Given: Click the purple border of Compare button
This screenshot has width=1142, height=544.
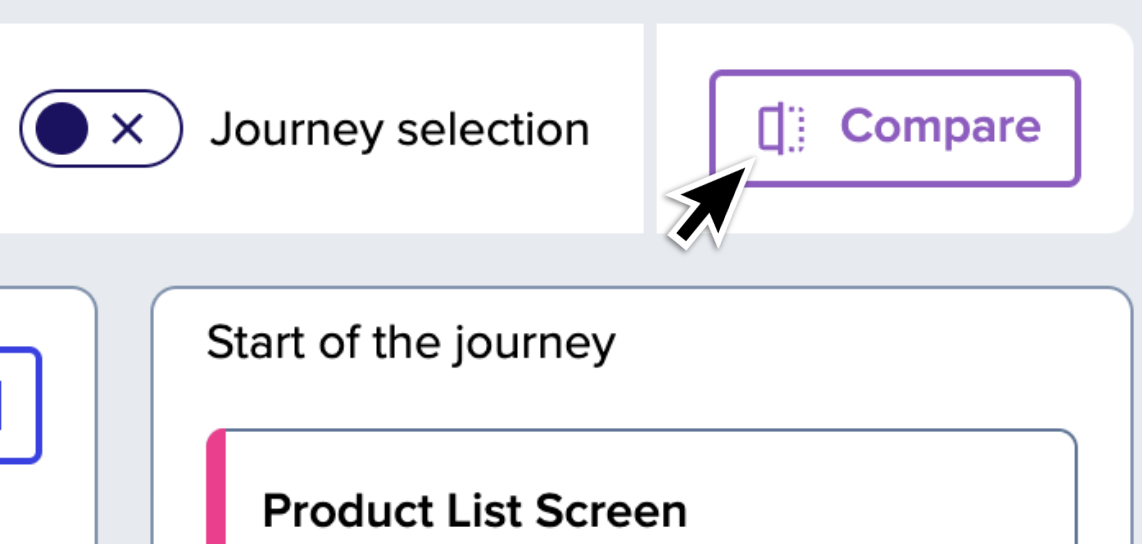Looking at the screenshot, I should [x=894, y=73].
